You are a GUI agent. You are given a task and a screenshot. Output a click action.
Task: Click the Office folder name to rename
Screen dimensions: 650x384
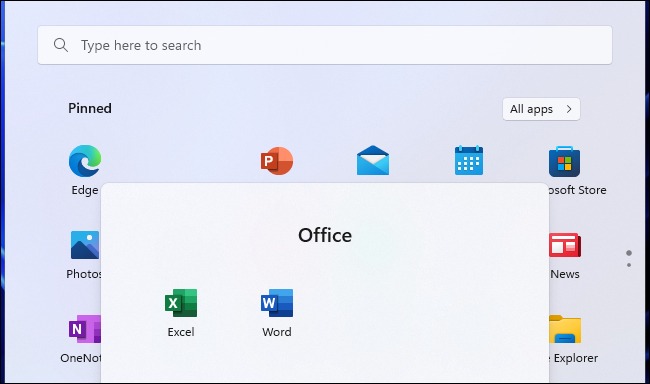(x=325, y=235)
